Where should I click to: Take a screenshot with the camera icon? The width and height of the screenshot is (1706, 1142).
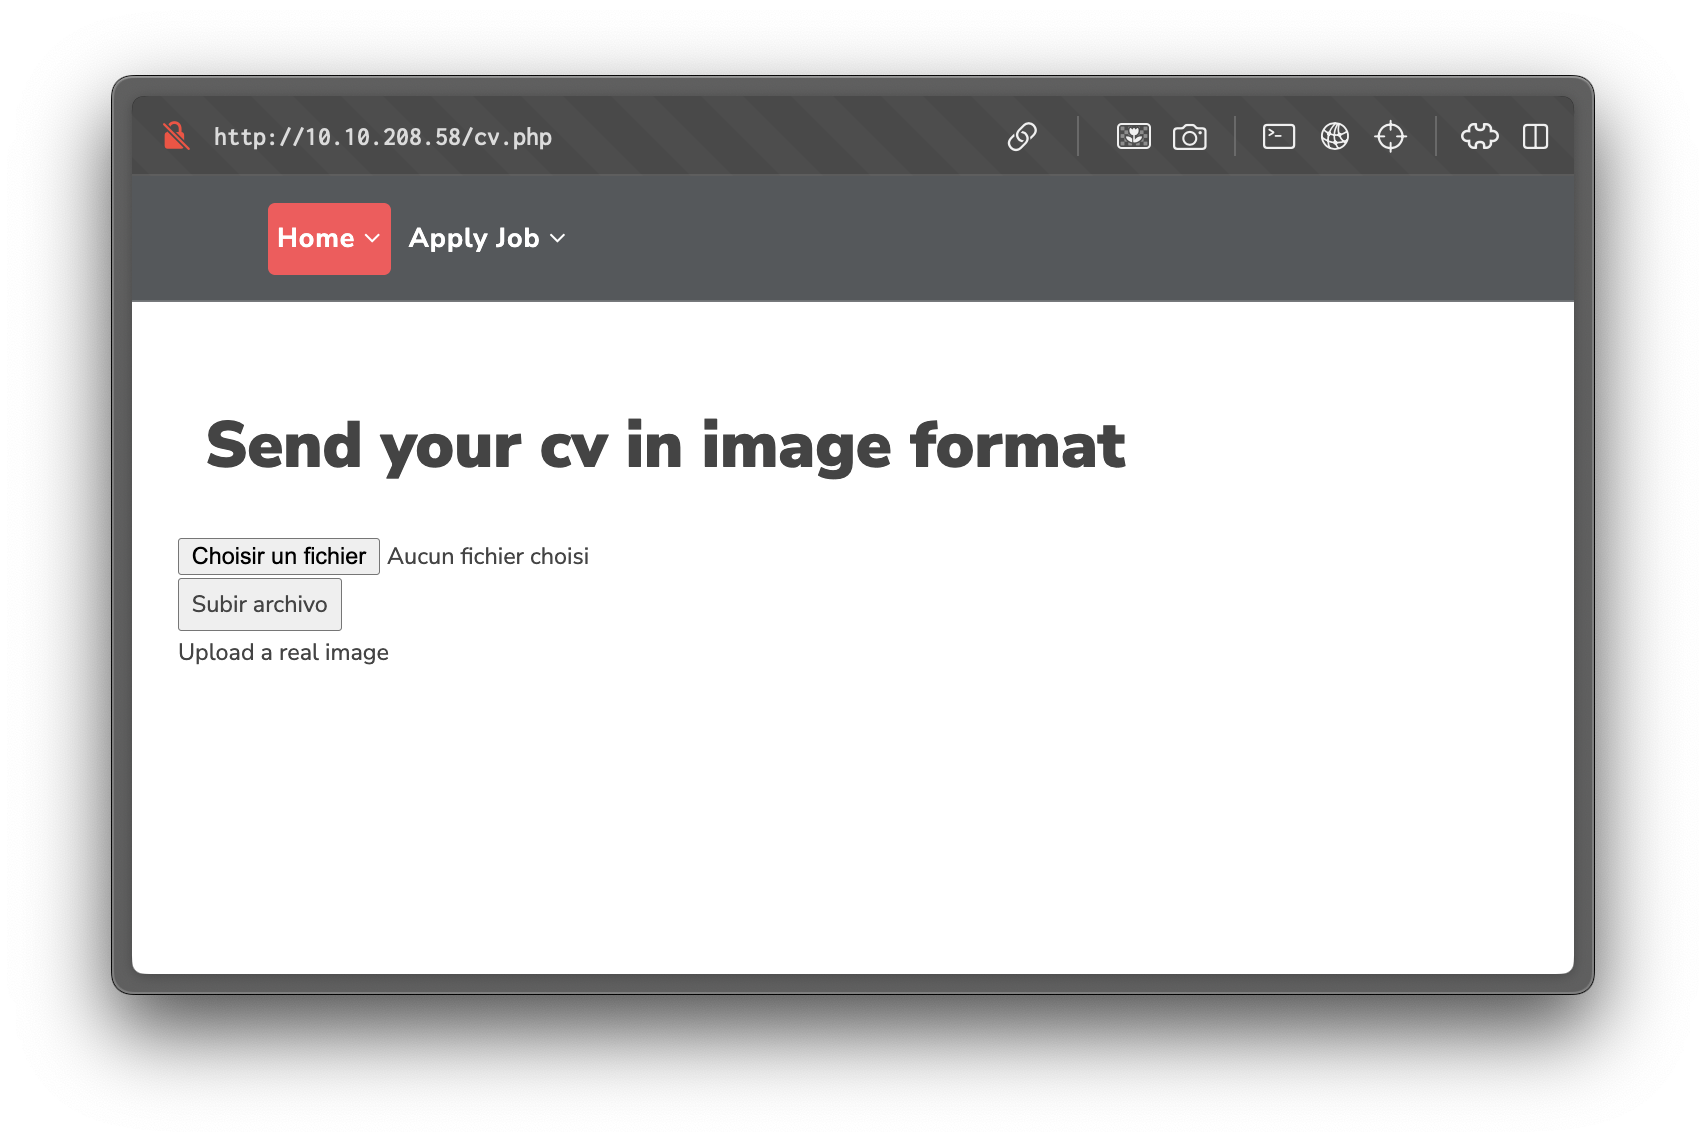click(1189, 136)
